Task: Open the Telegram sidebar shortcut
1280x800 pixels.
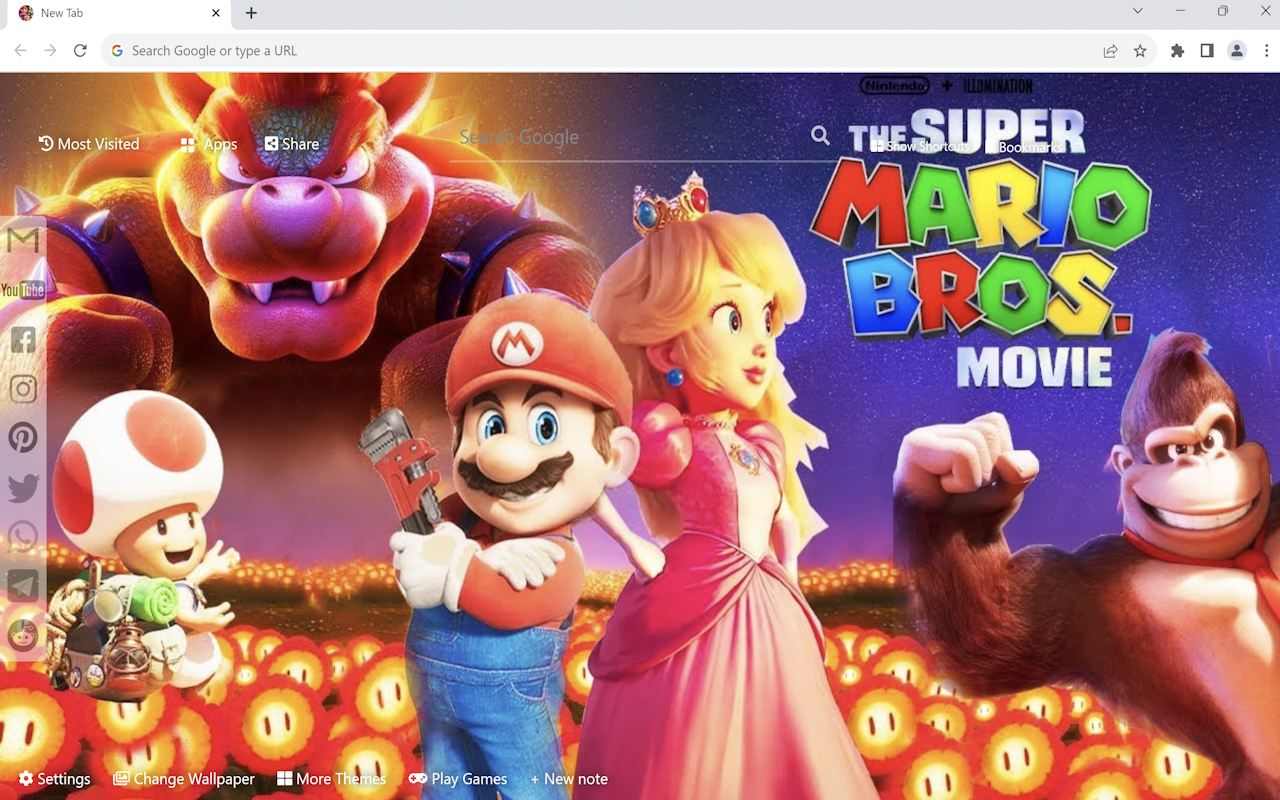Action: pos(22,586)
